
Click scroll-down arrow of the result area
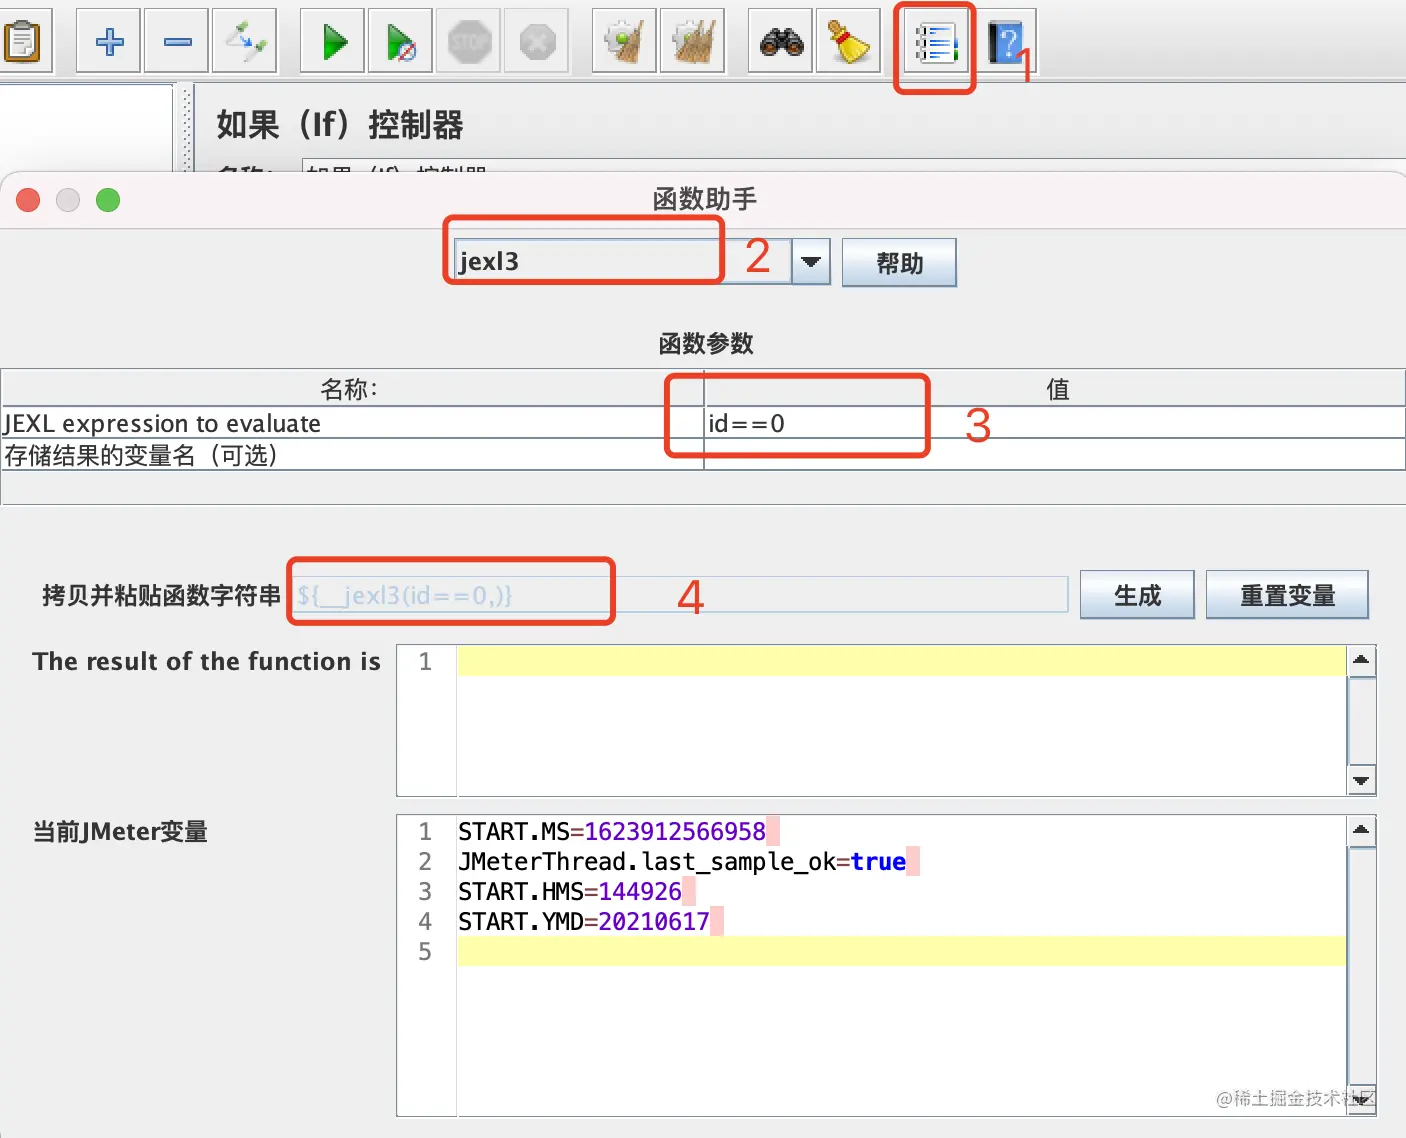click(x=1361, y=781)
